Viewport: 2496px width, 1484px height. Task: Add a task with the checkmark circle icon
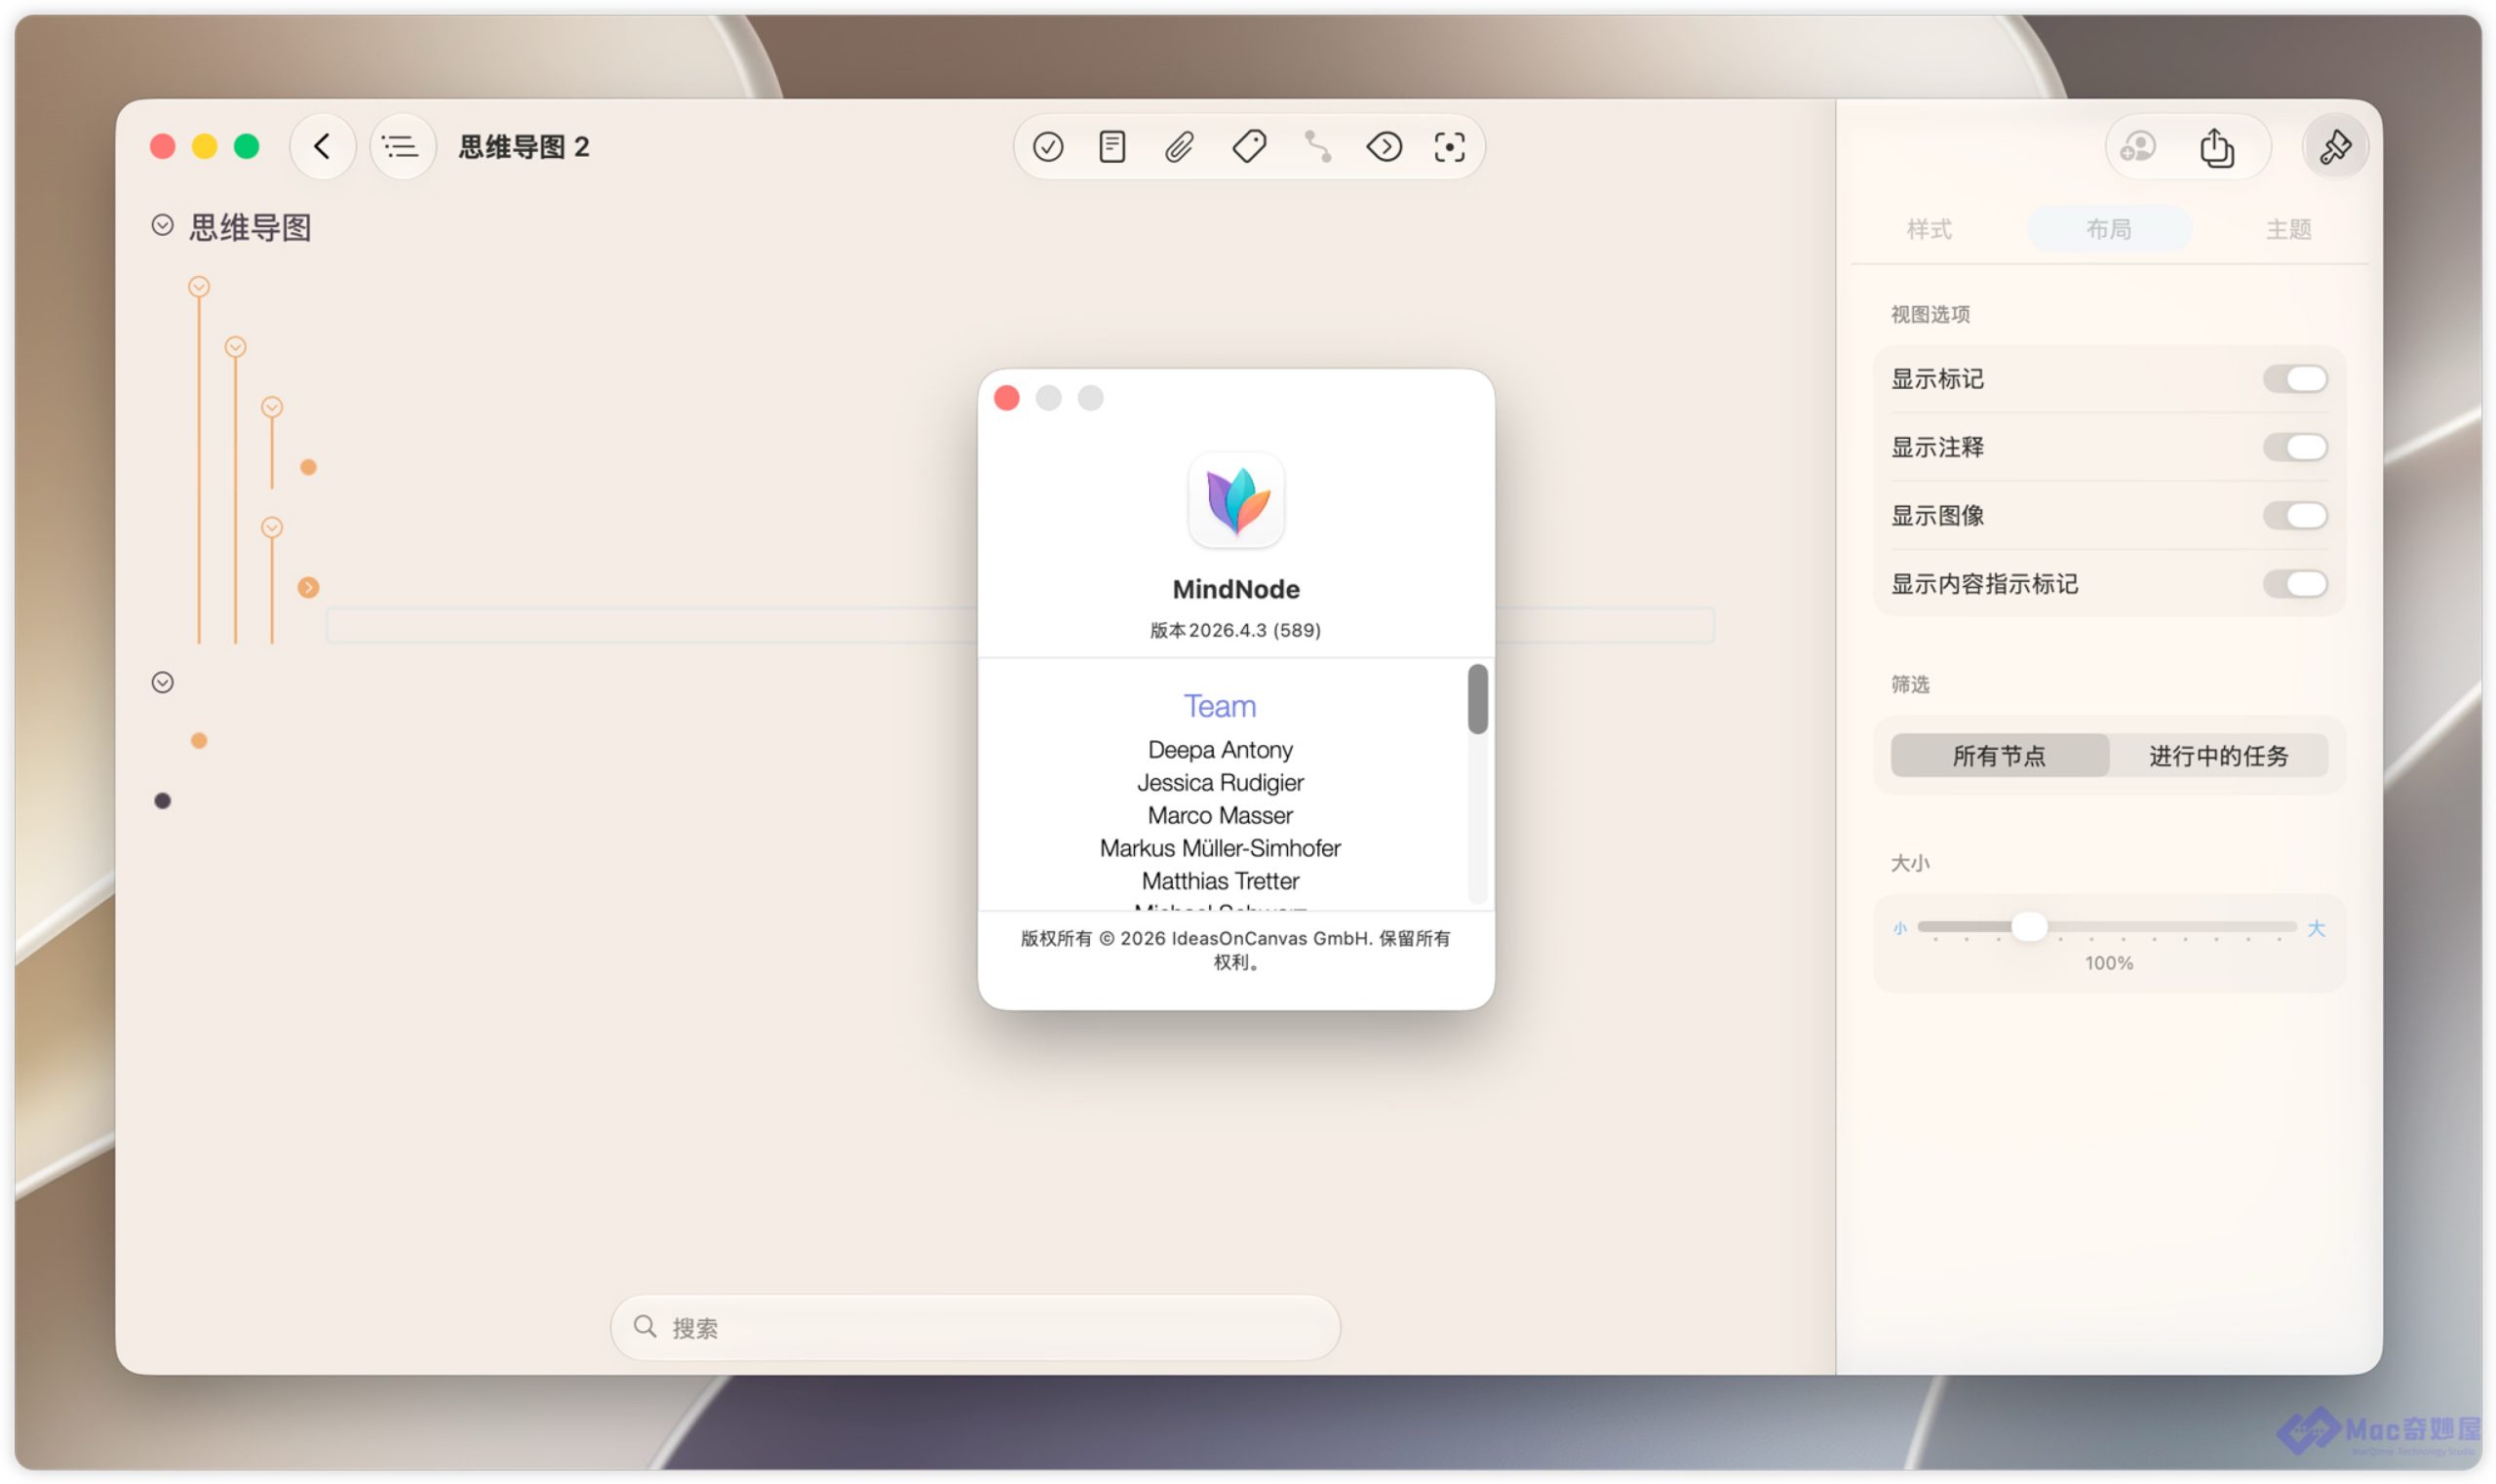pos(1047,147)
